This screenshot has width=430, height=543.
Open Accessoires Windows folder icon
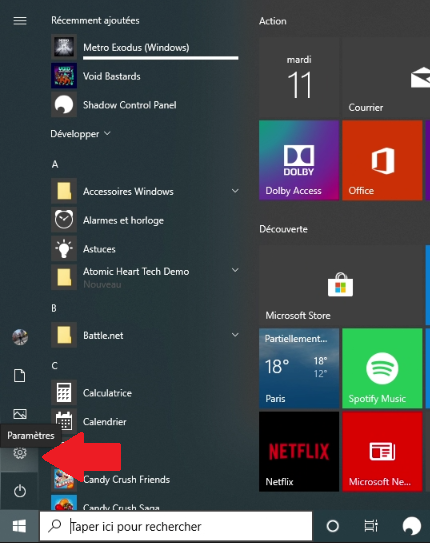[x=64, y=191]
